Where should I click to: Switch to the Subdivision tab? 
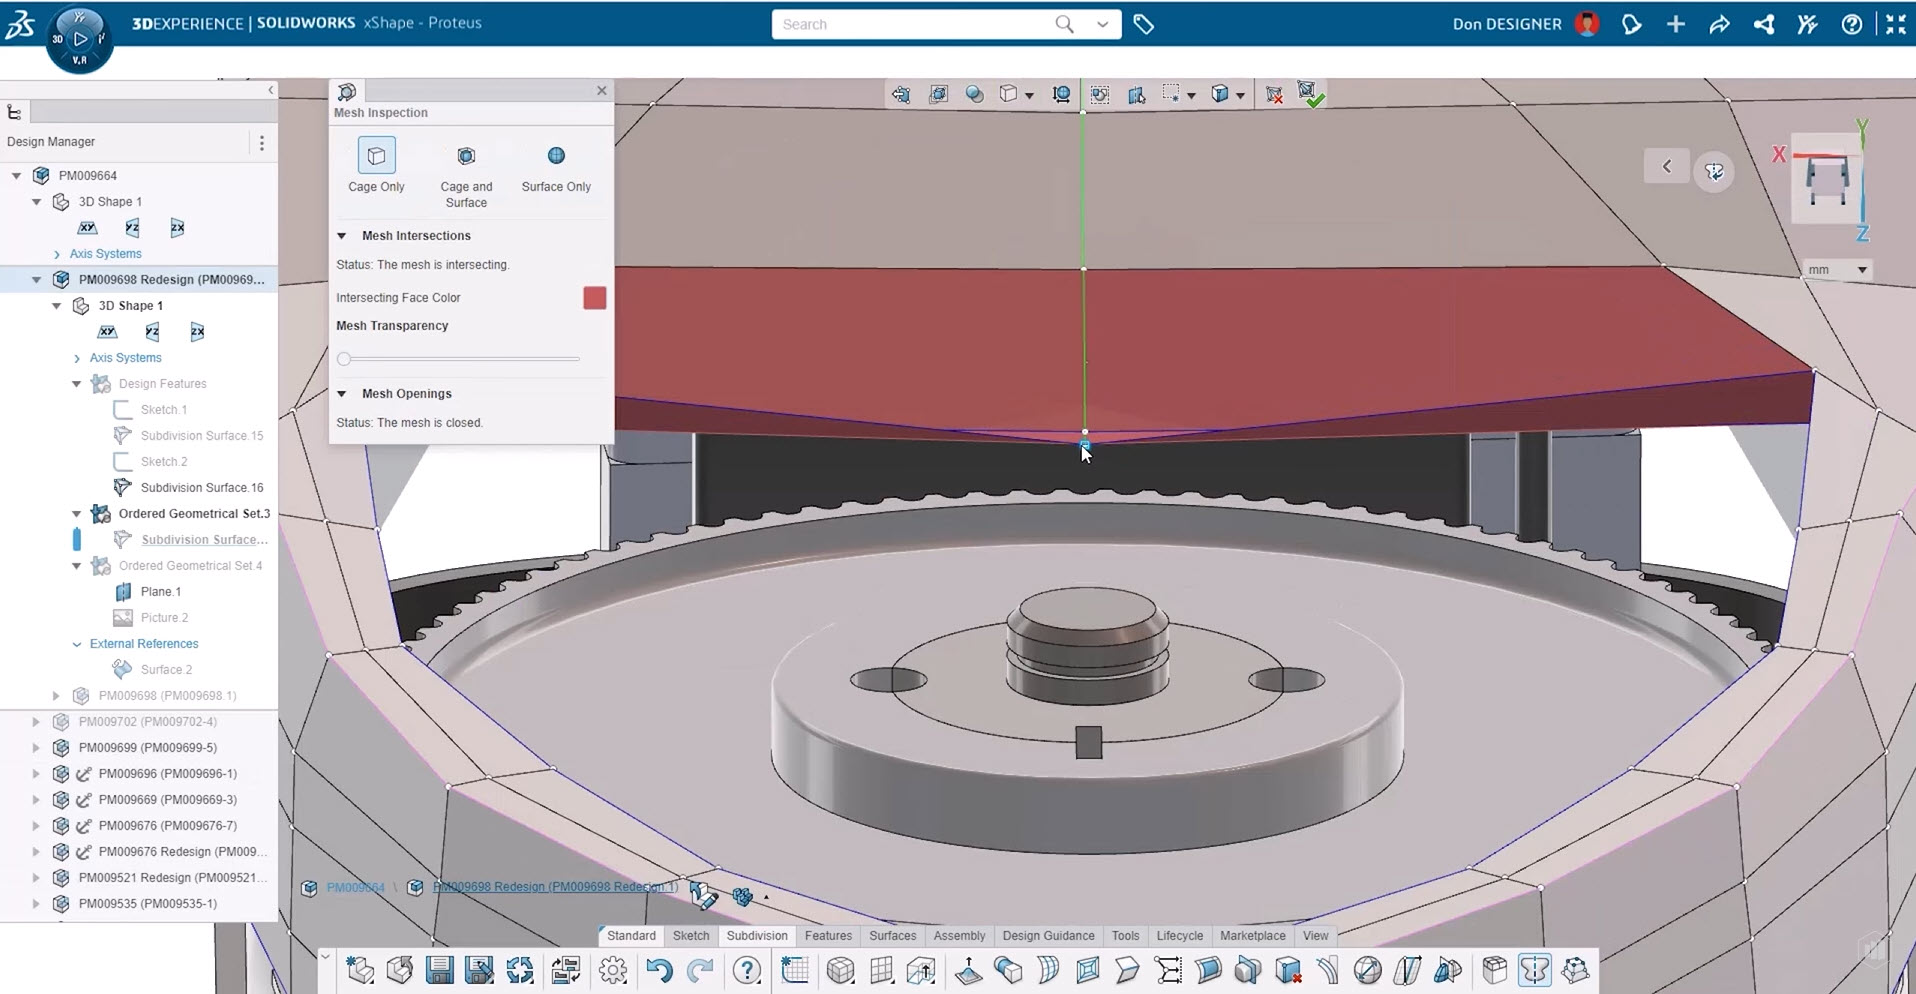756,936
